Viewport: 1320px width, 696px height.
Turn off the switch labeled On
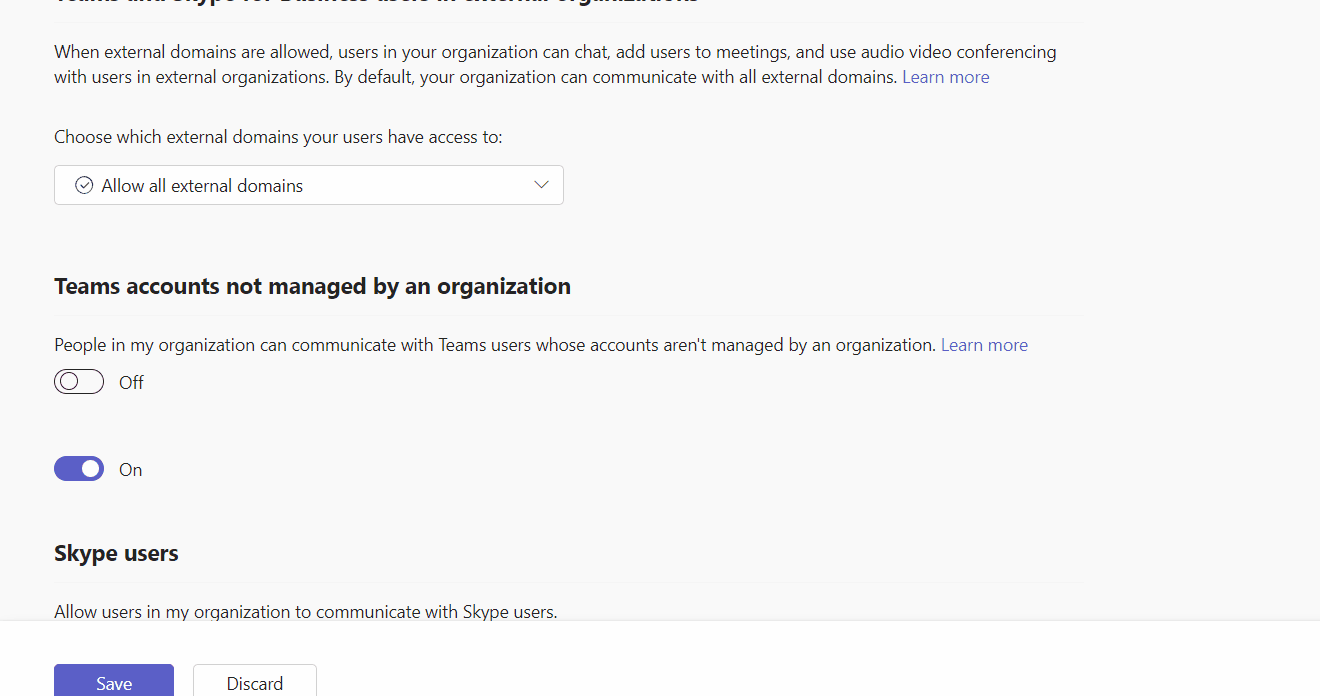79,469
